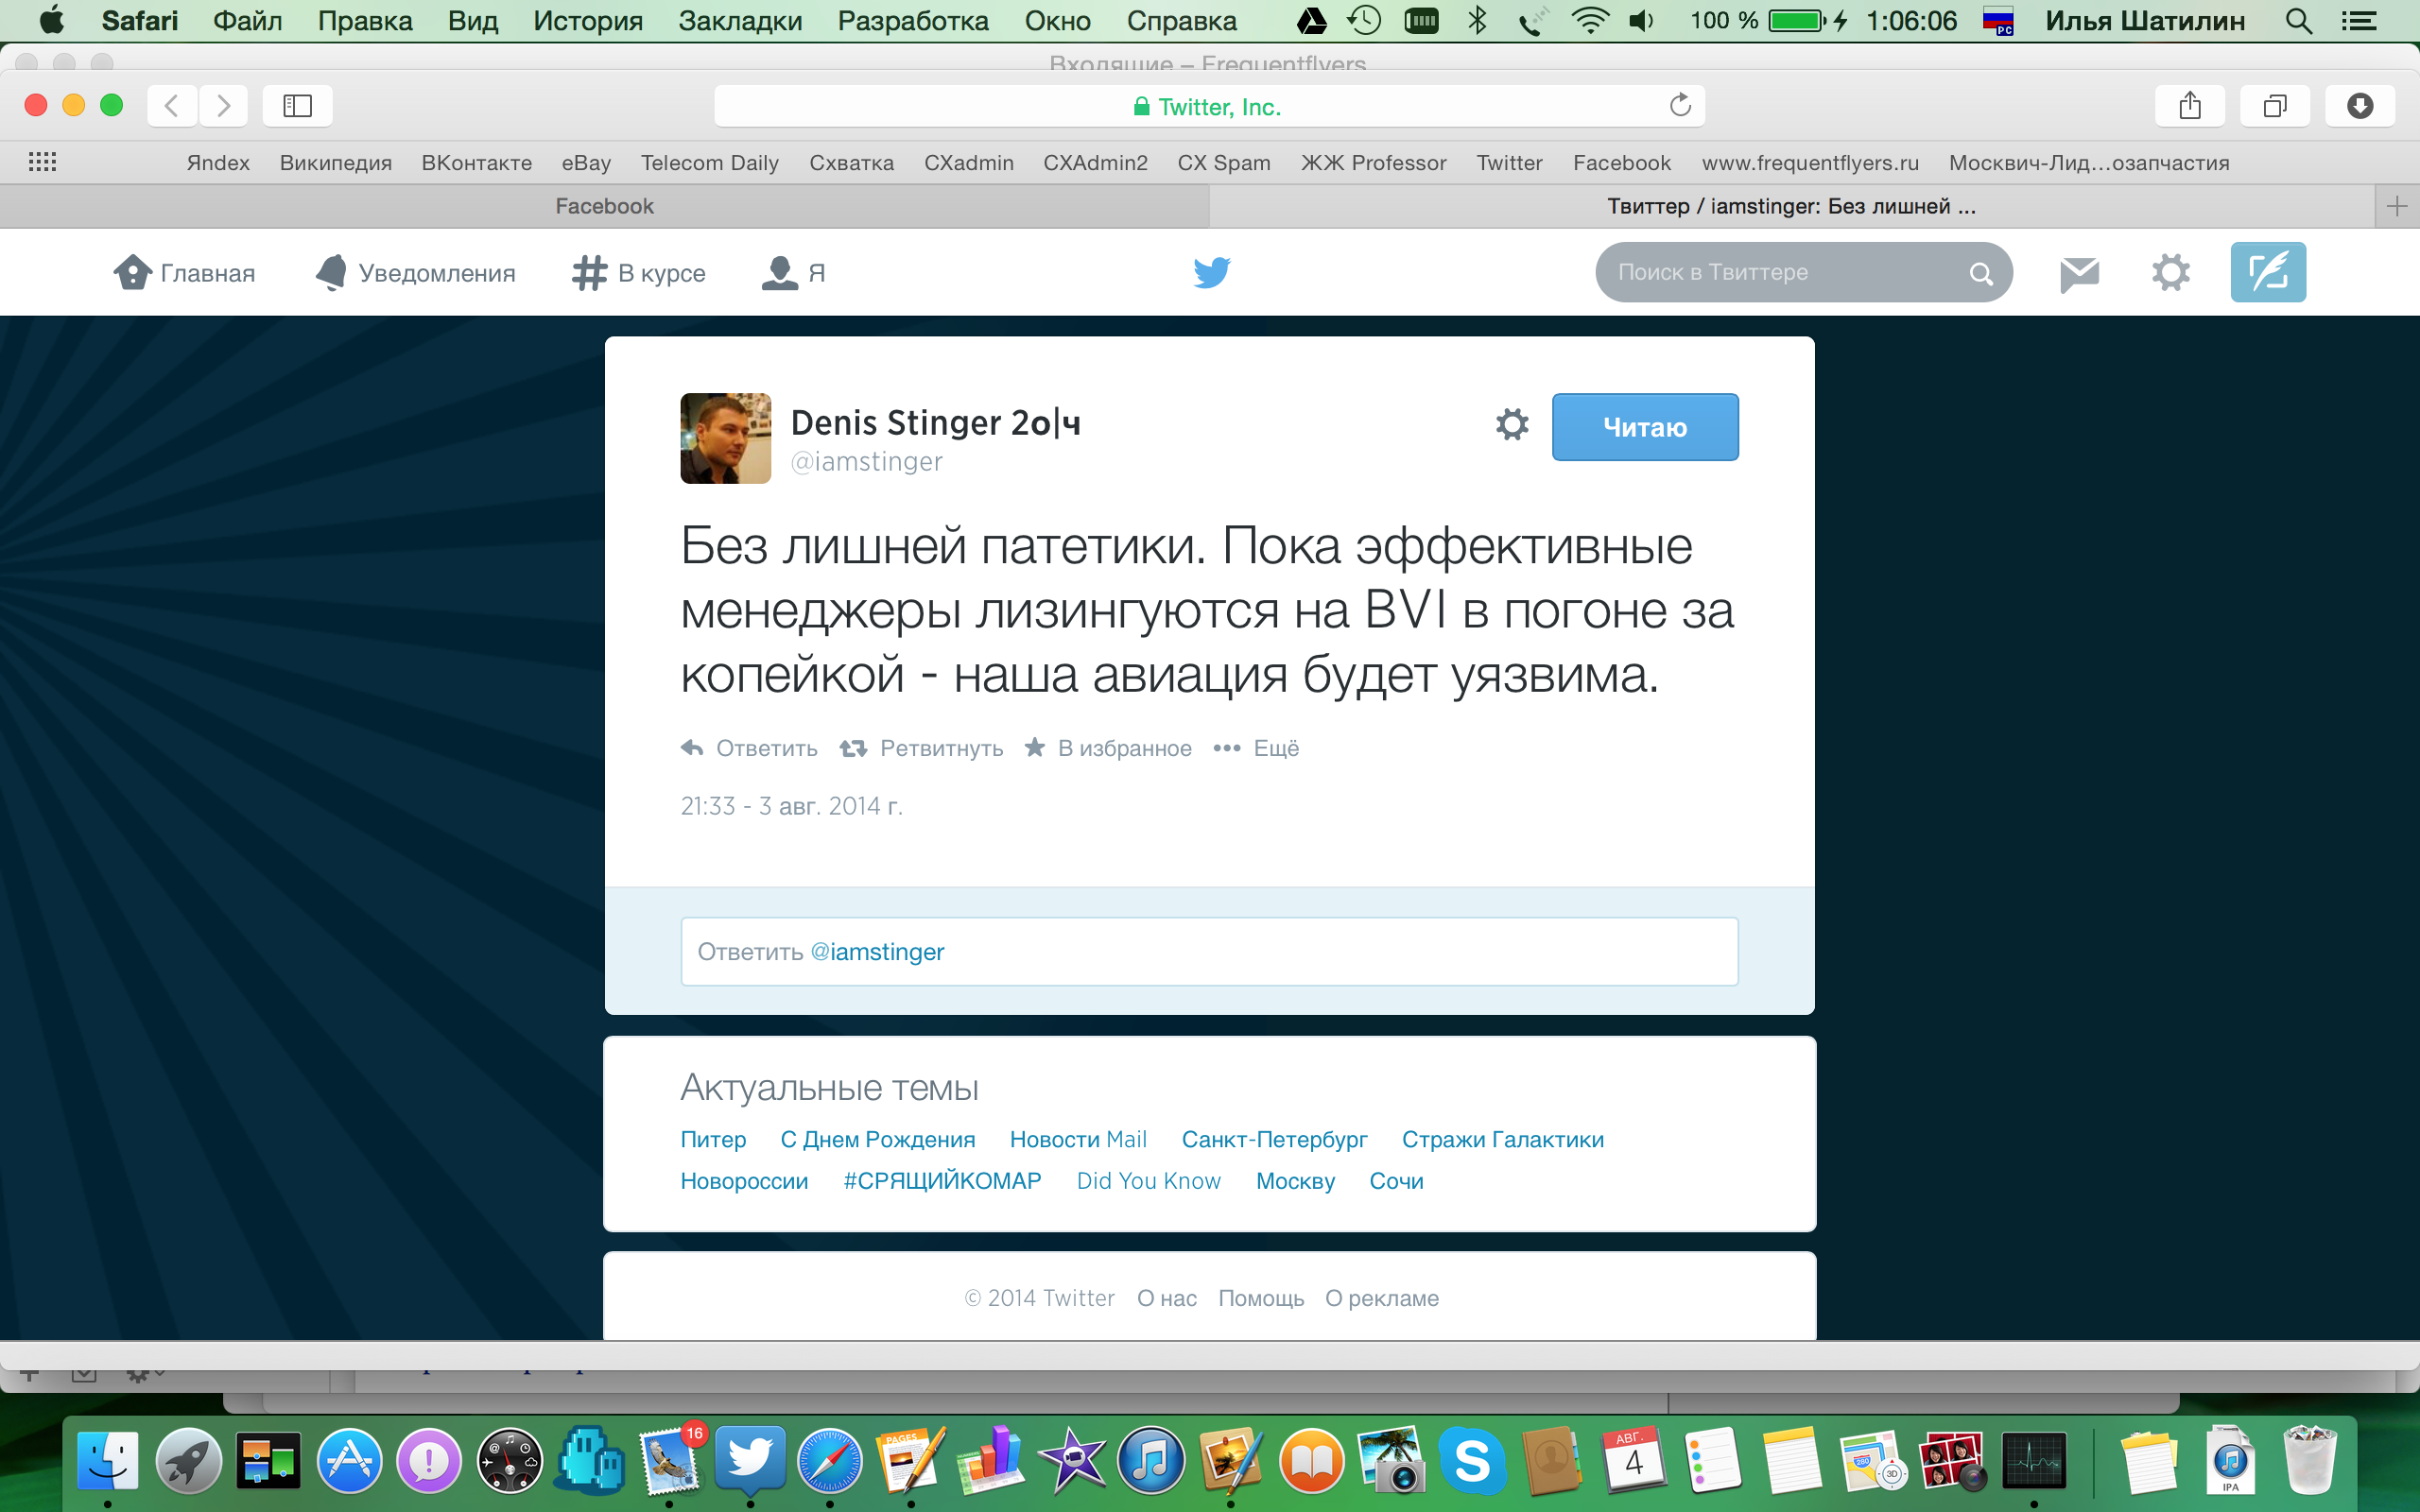Open the Файл menu
Screen dimensions: 2420x1512
(x=247, y=20)
